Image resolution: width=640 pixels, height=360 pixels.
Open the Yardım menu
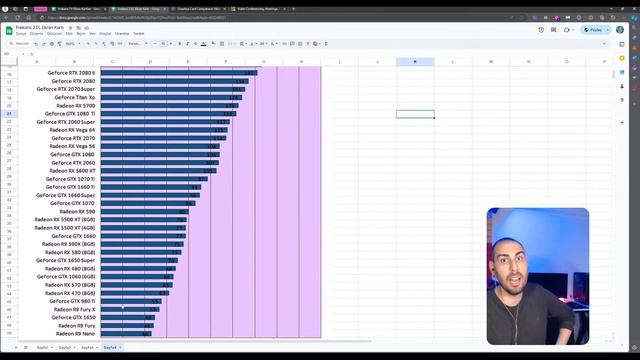[139, 34]
